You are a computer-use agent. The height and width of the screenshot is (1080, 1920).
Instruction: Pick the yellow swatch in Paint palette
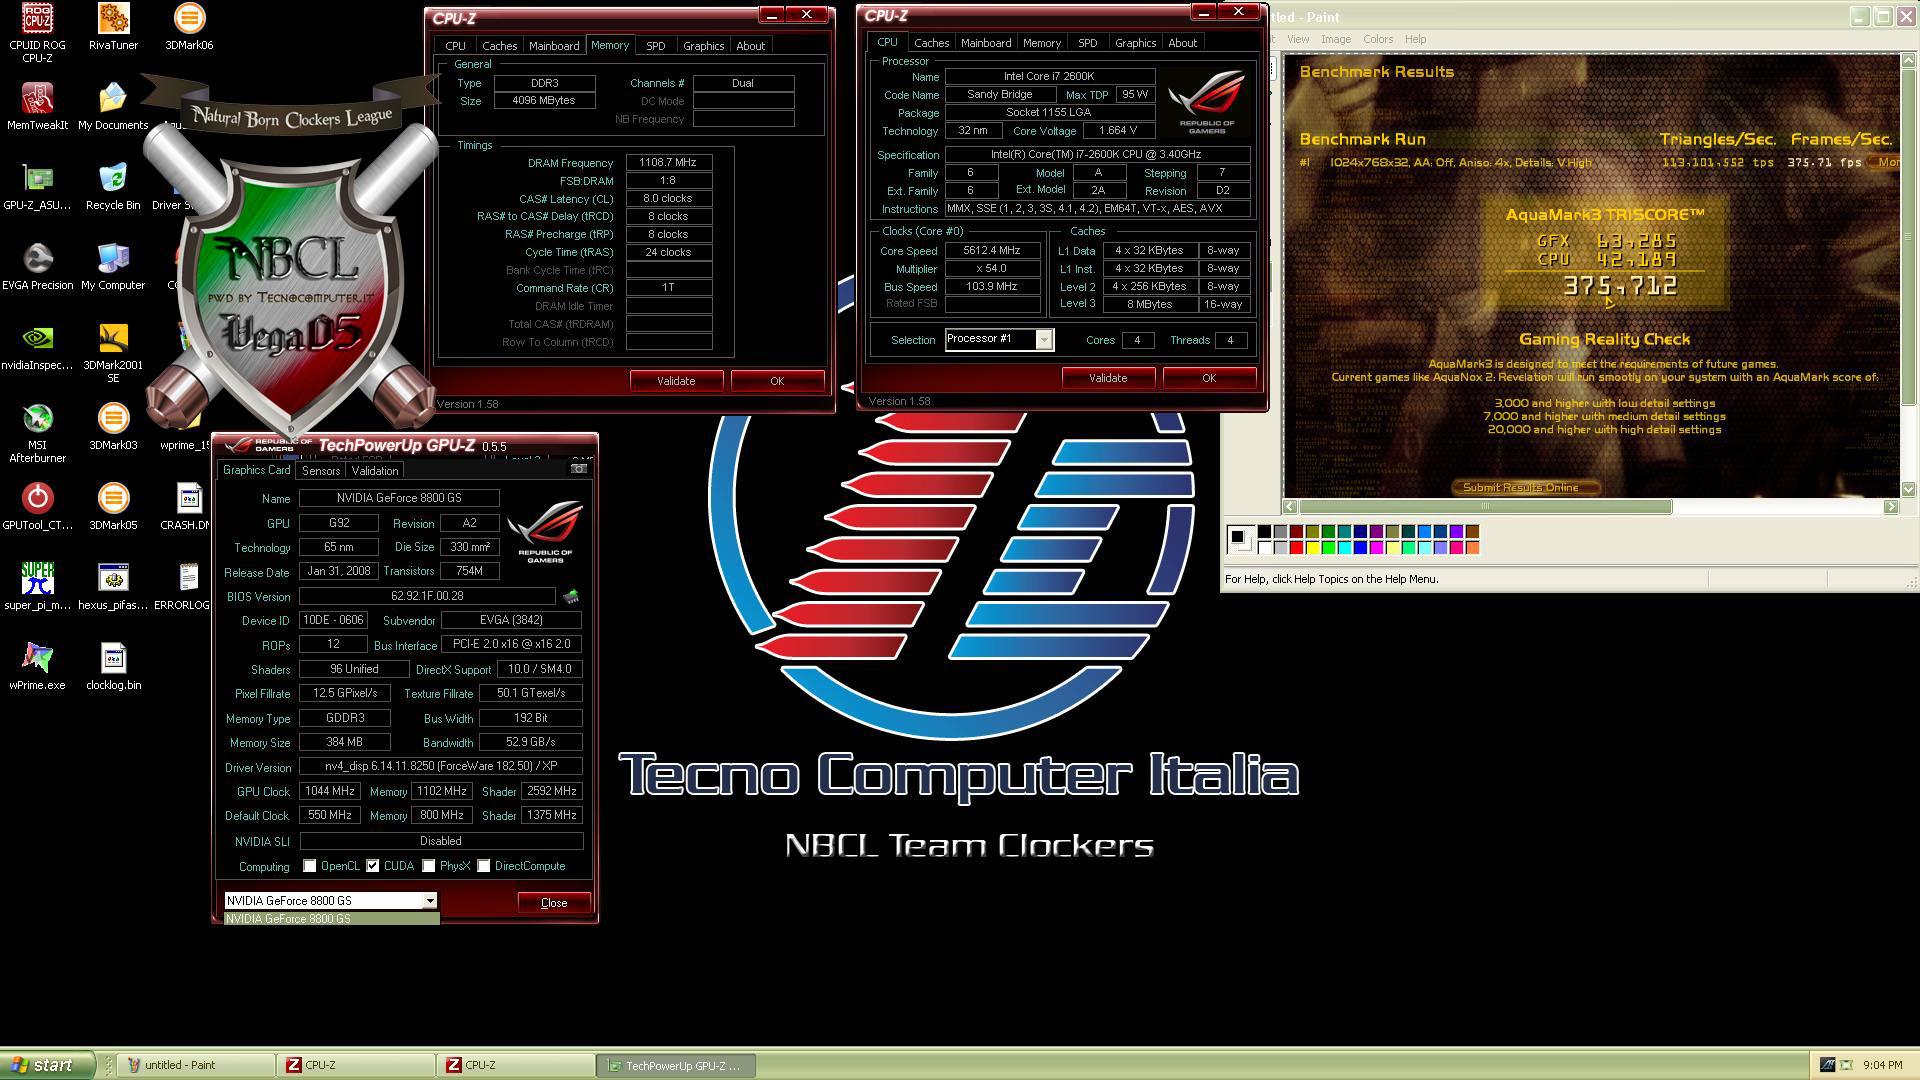(x=1313, y=547)
